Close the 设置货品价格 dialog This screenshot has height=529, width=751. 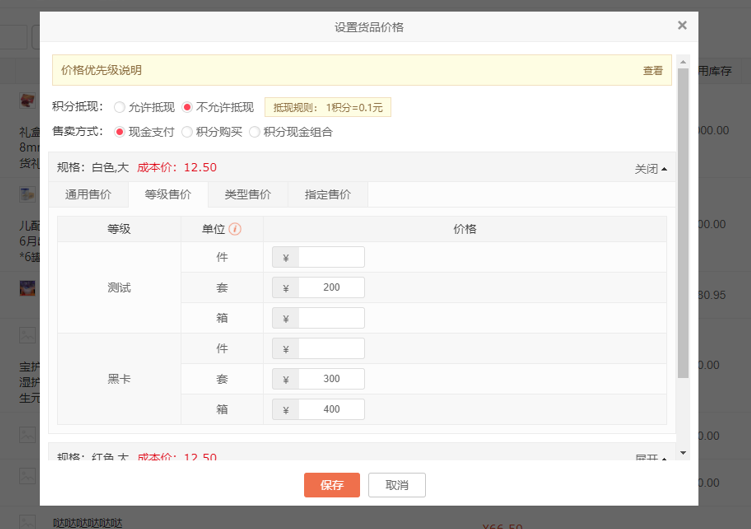(682, 25)
